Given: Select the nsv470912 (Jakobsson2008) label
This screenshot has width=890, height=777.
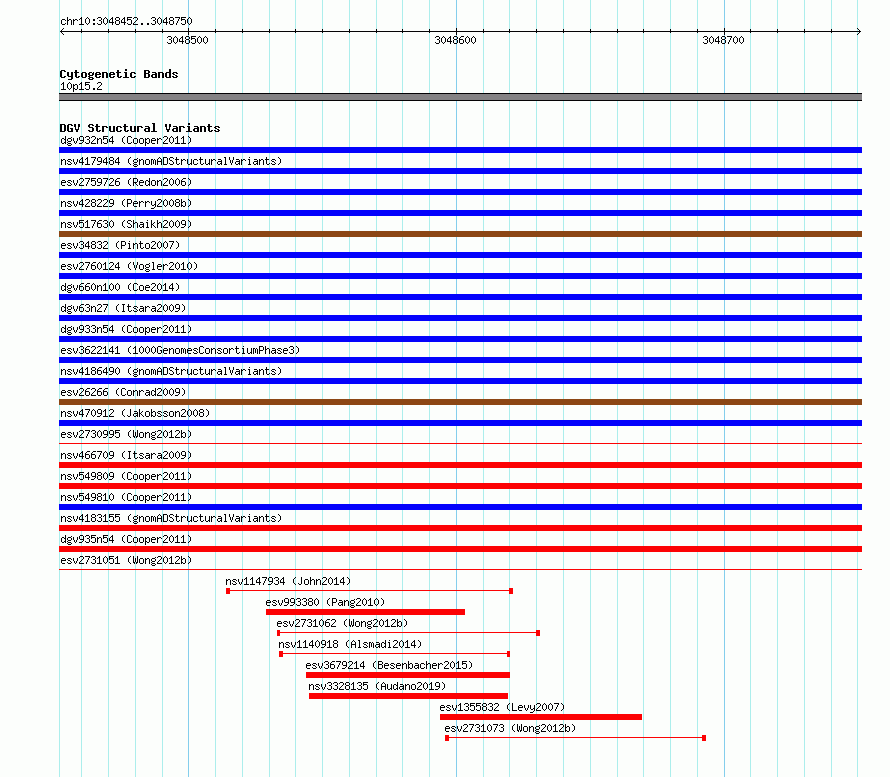Looking at the screenshot, I should click(x=135, y=413).
